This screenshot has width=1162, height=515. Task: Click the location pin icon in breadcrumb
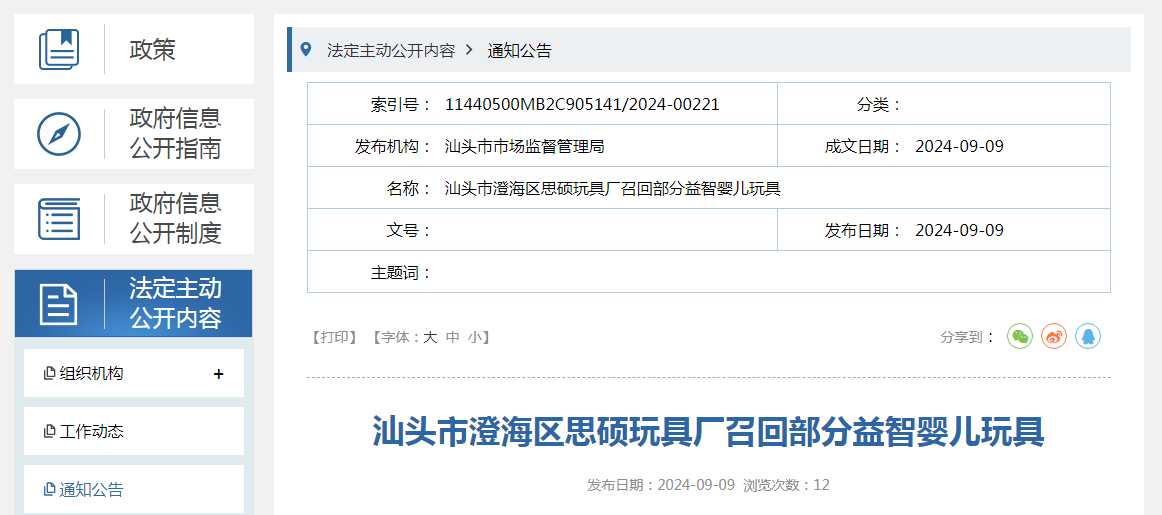coord(306,49)
